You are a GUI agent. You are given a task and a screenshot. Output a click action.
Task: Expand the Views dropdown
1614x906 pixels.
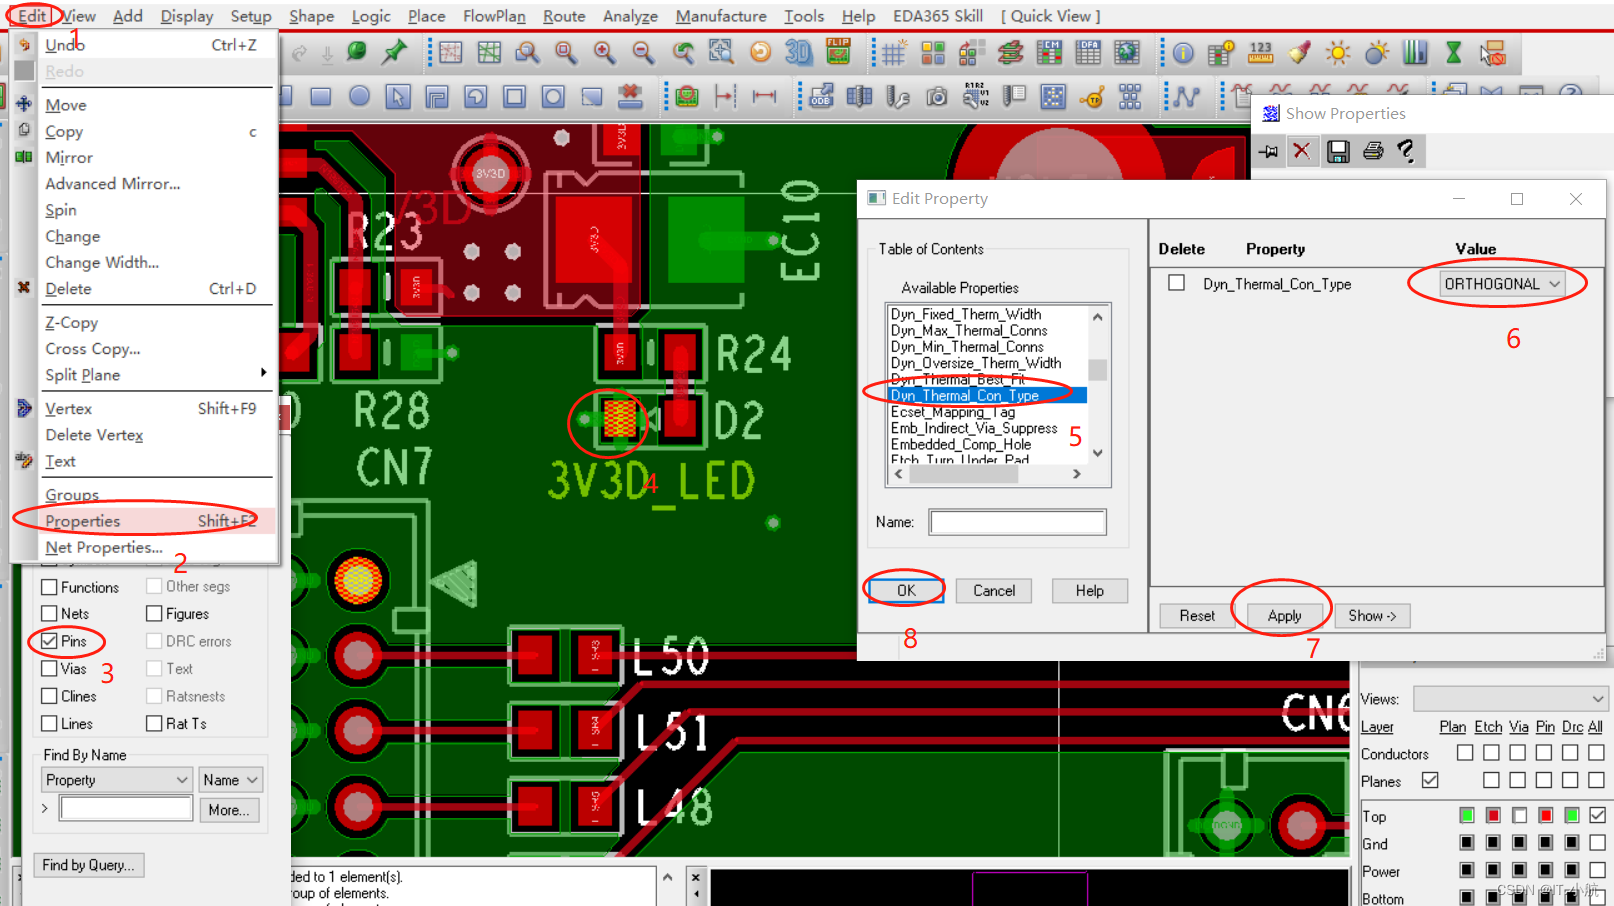[1510, 698]
